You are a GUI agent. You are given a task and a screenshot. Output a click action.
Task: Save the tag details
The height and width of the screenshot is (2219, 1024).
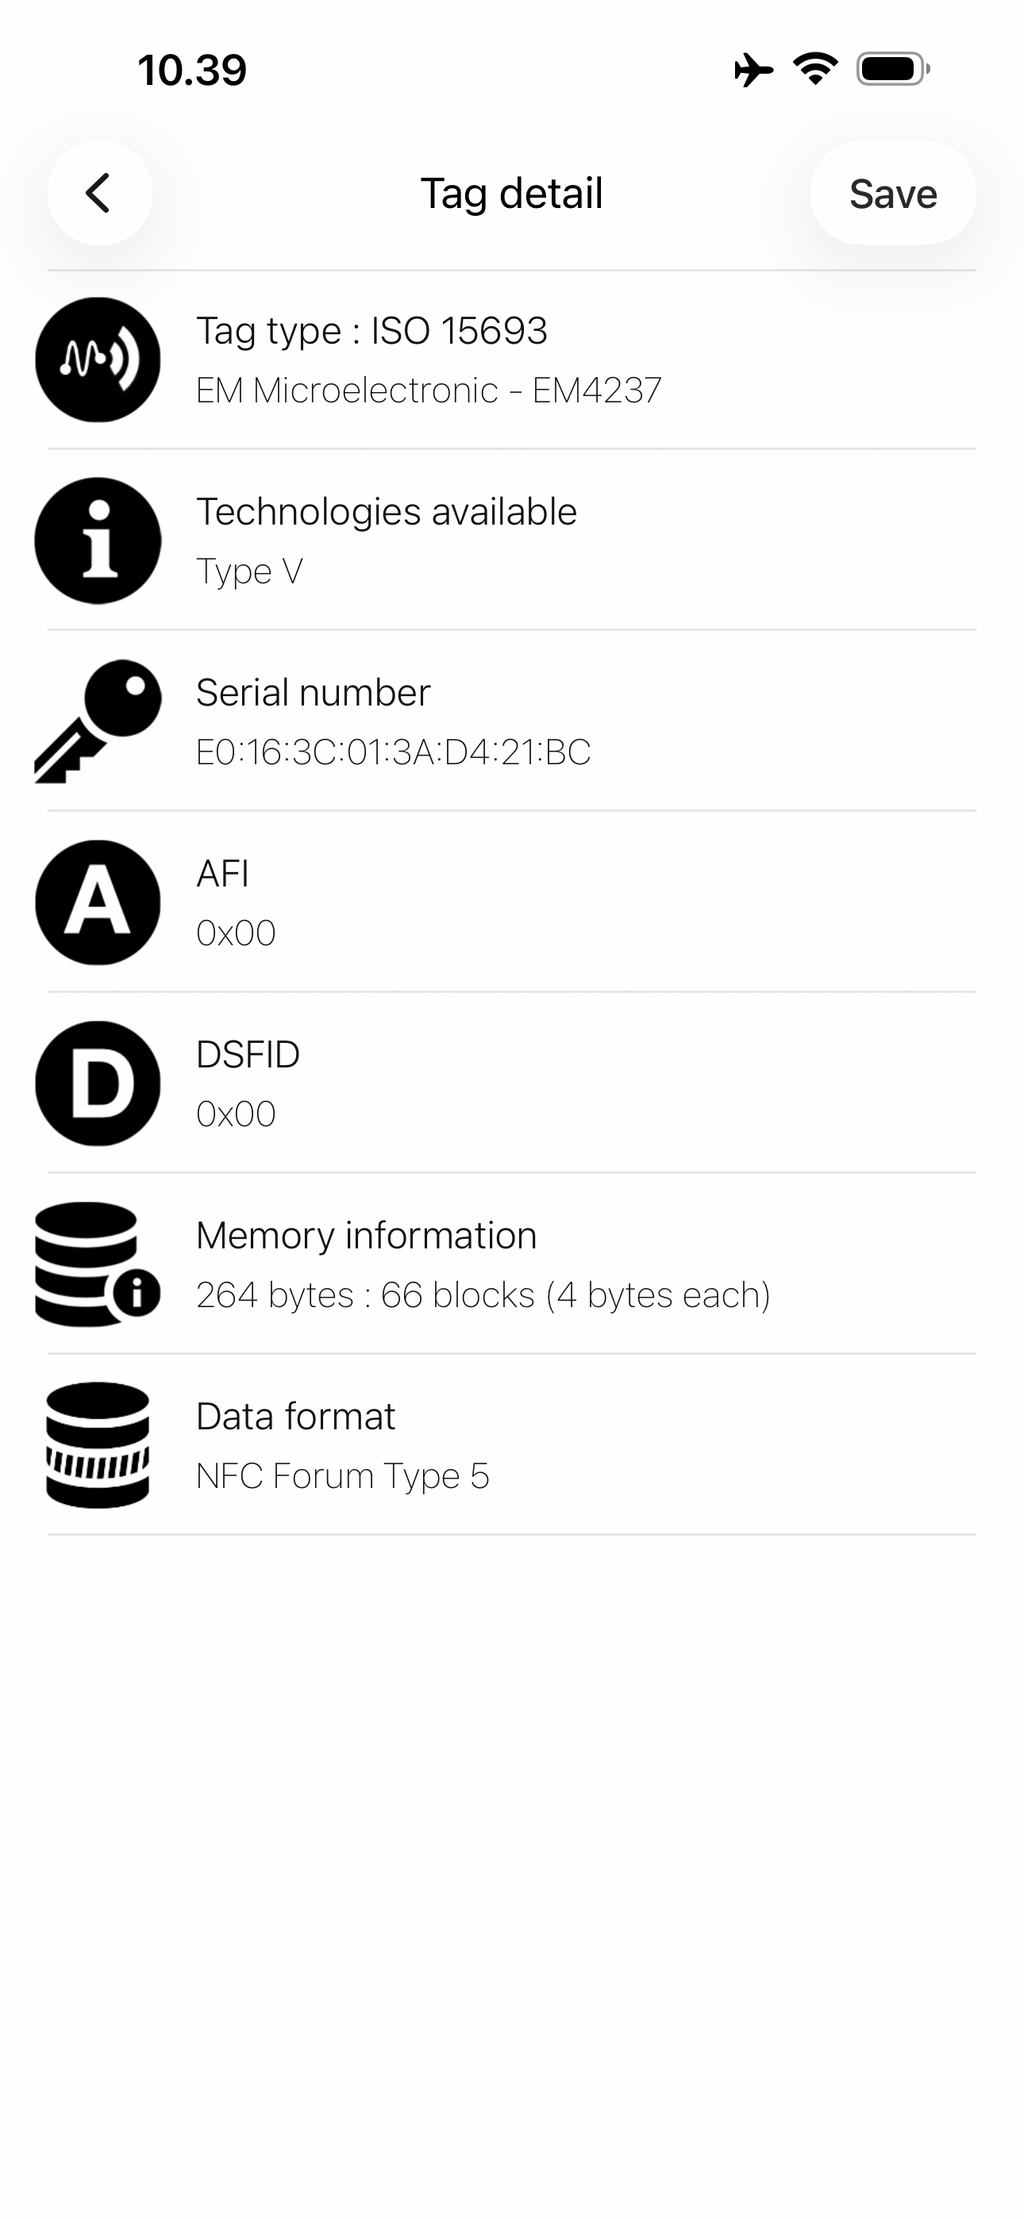pos(892,193)
